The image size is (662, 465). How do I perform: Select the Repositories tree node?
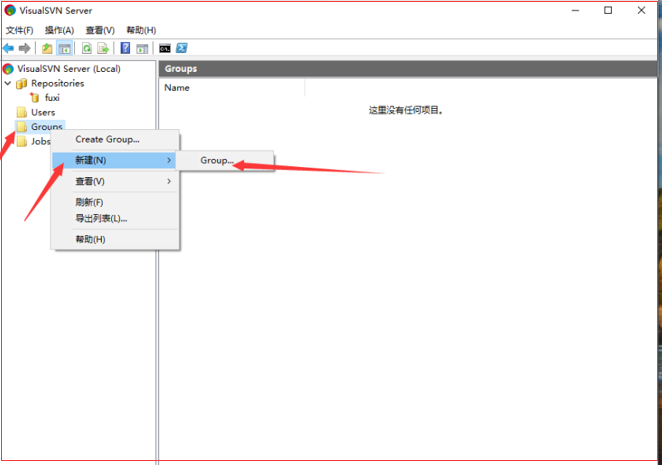[57, 83]
